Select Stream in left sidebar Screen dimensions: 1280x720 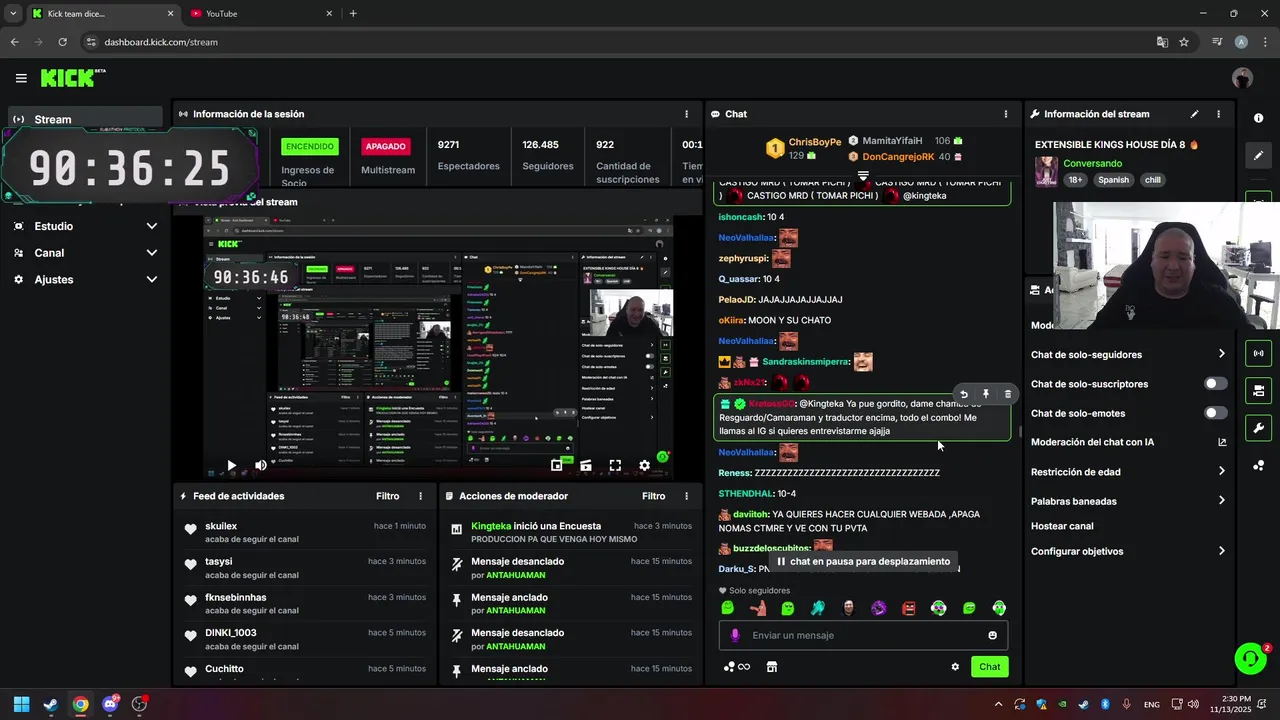click(x=85, y=119)
